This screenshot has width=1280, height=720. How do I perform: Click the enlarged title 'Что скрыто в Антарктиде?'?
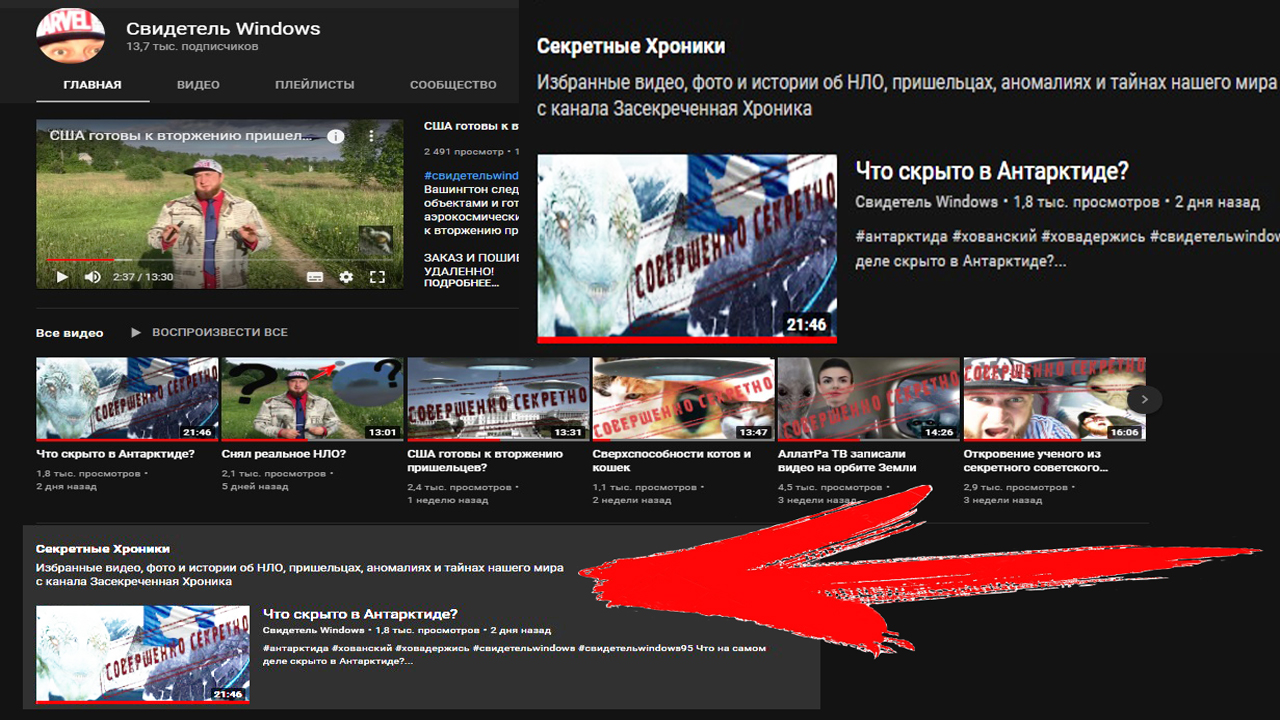[x=992, y=171]
